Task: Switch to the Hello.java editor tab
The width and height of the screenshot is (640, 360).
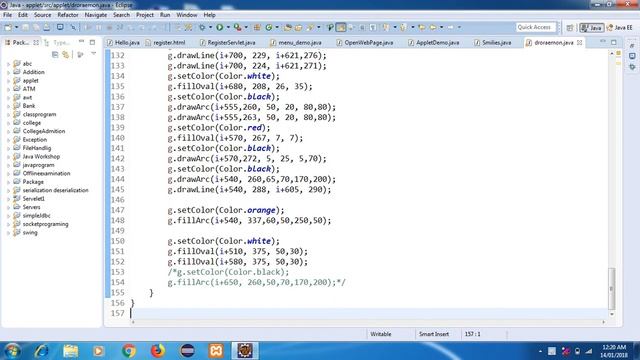Action: 123,42
